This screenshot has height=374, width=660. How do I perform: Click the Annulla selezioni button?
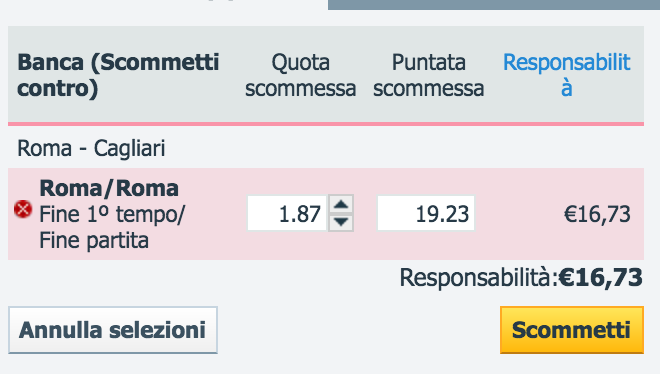pos(113,330)
